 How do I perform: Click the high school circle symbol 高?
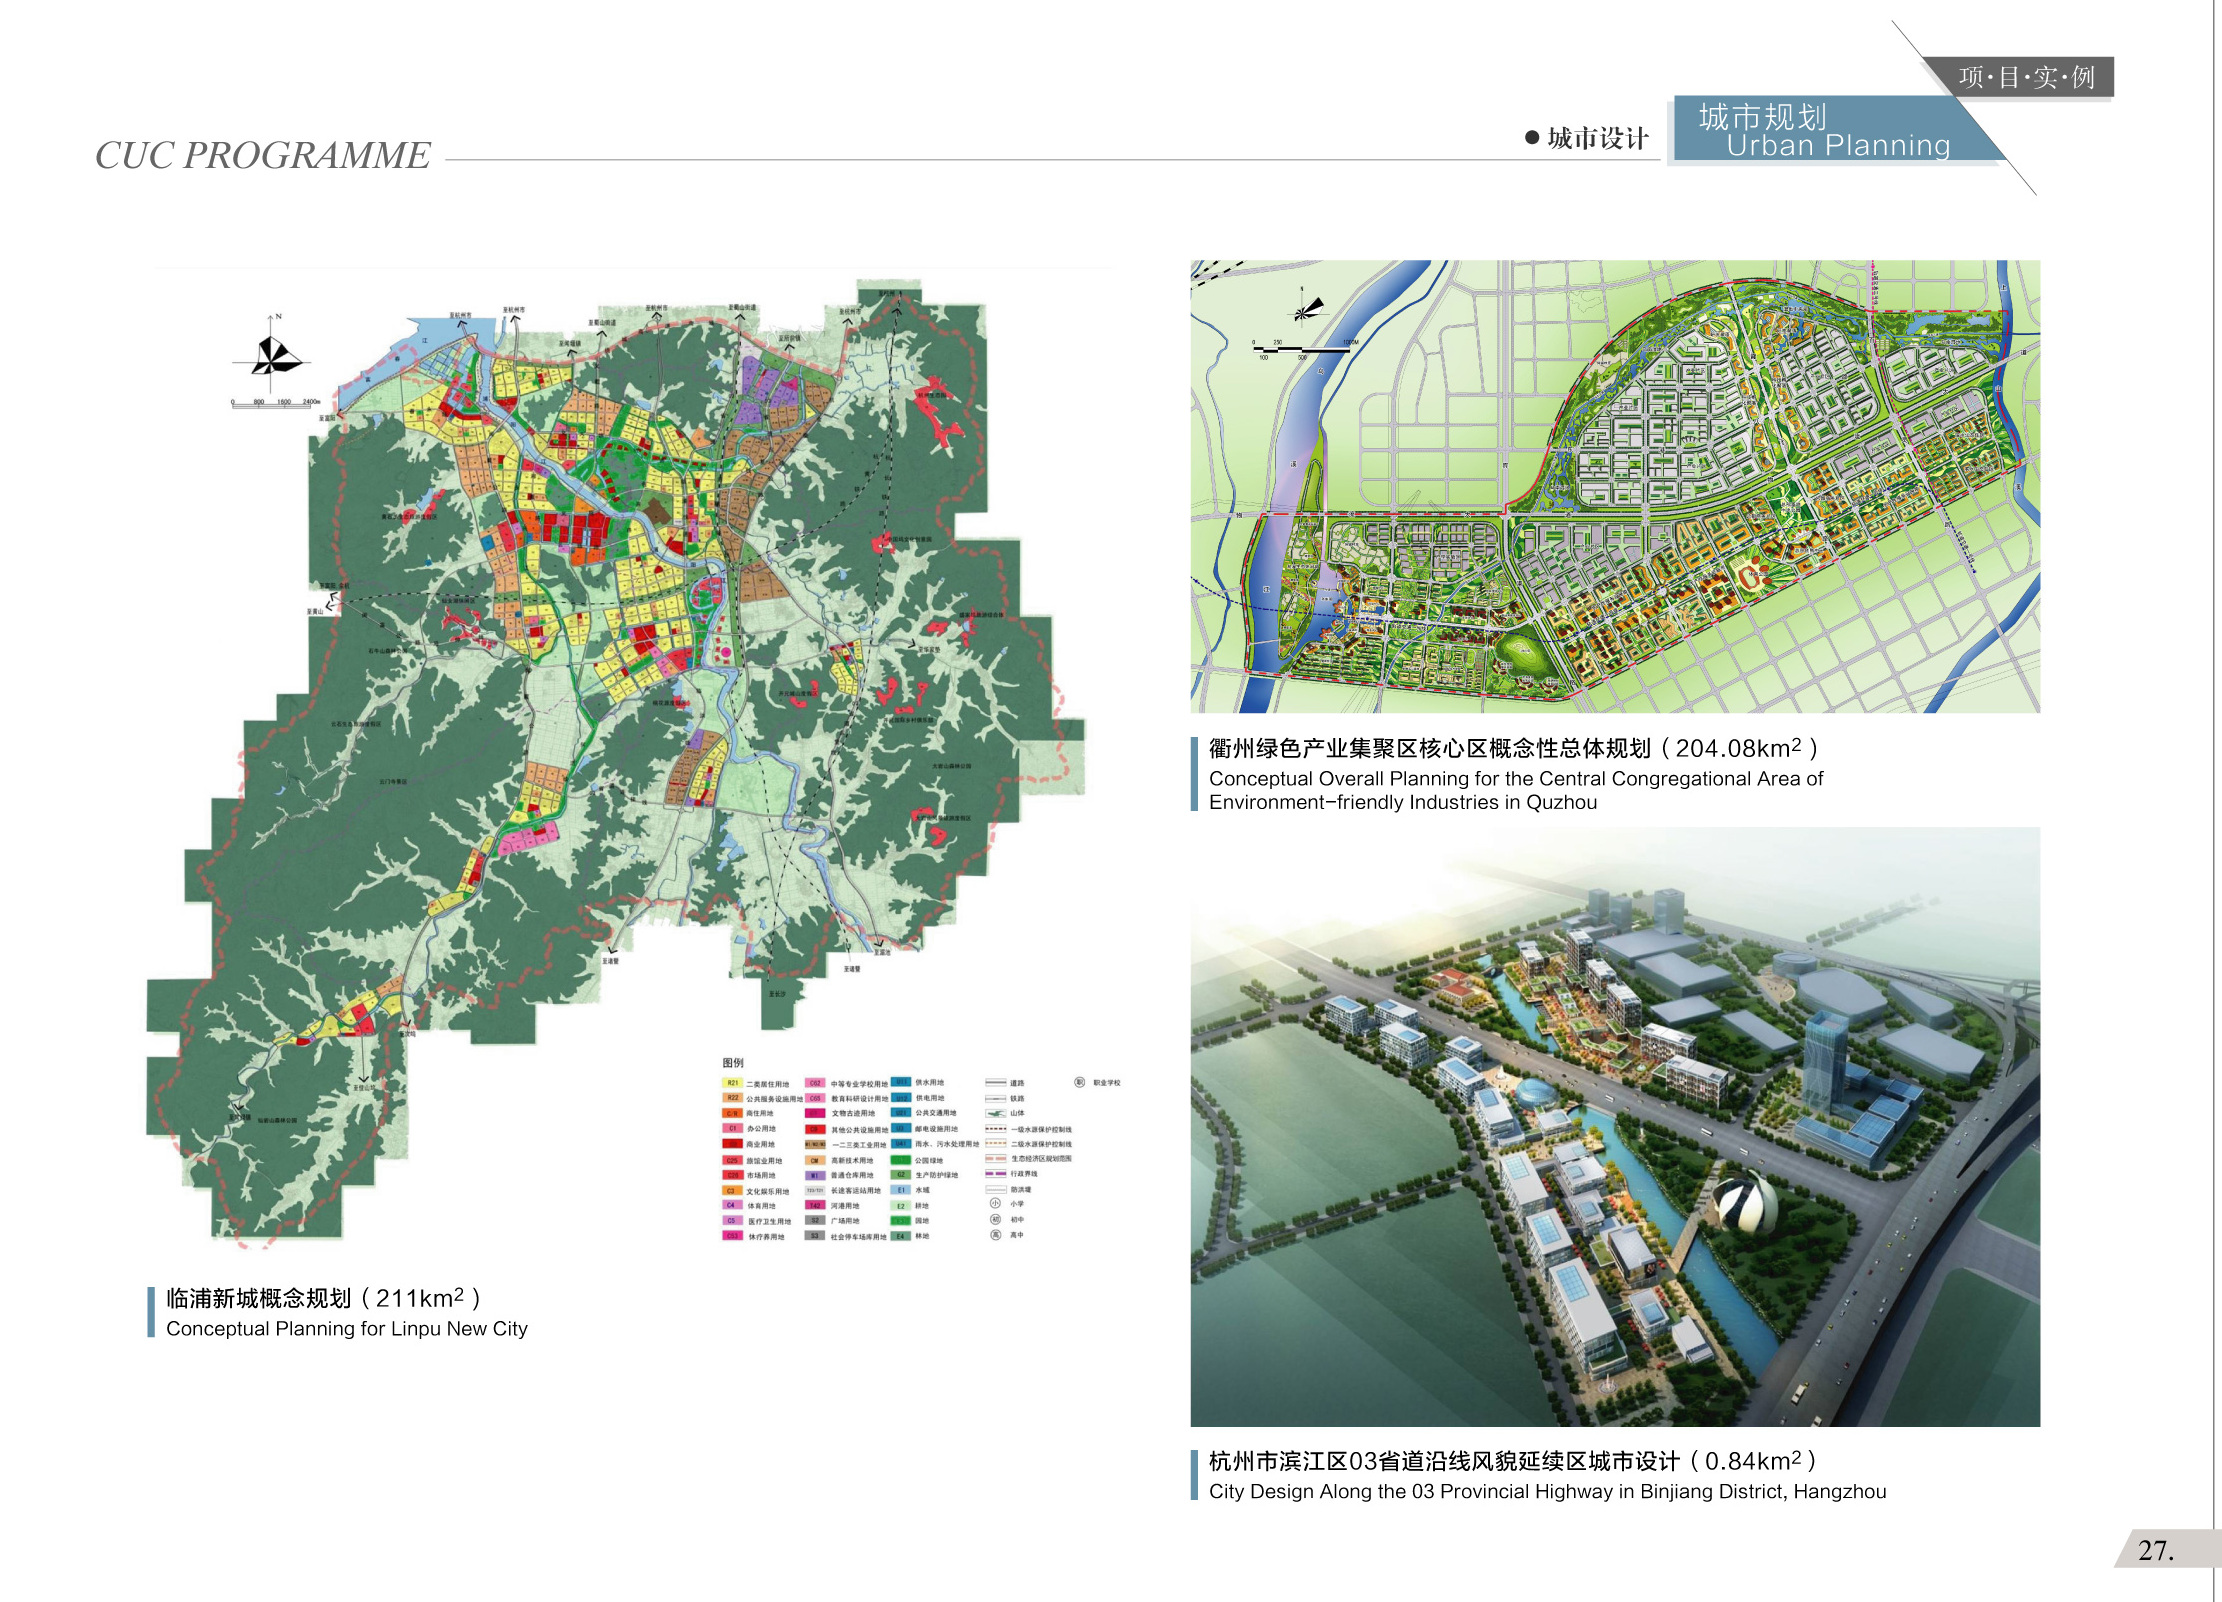pyautogui.click(x=995, y=1235)
